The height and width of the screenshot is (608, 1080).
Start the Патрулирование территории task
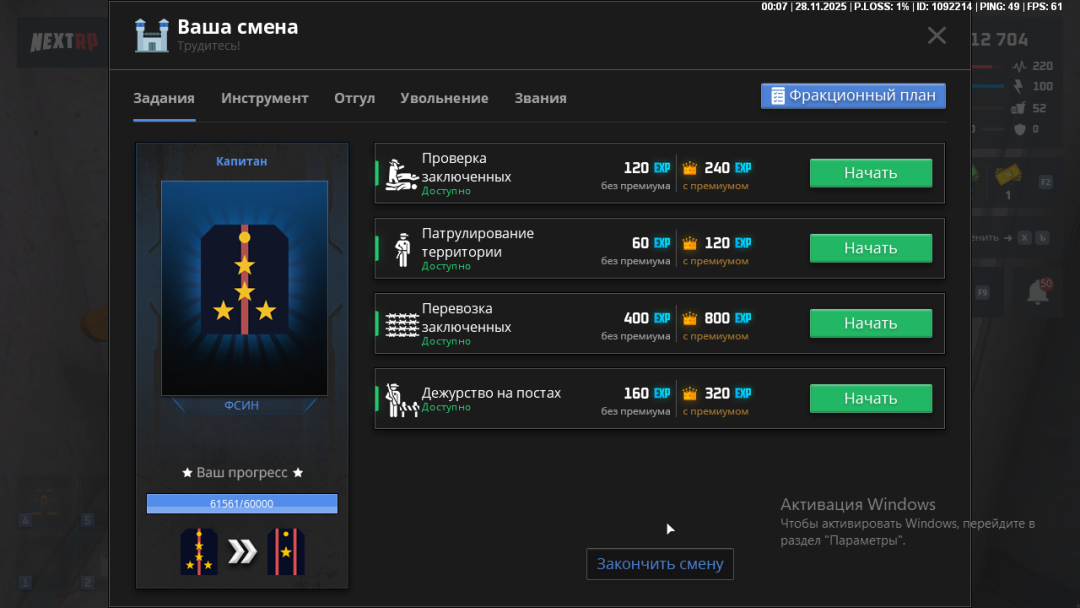click(x=870, y=248)
